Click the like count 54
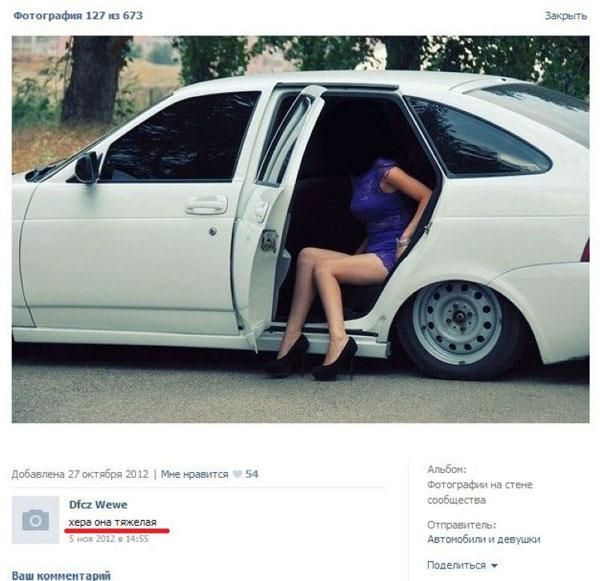The height and width of the screenshot is (581, 600). (252, 474)
